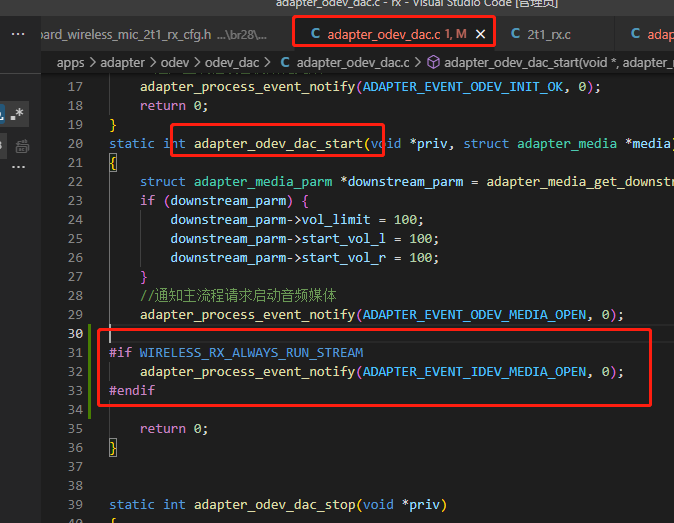Toggle the Use Regular Expression search option
Screen dimensions: 674x523
point(18,114)
